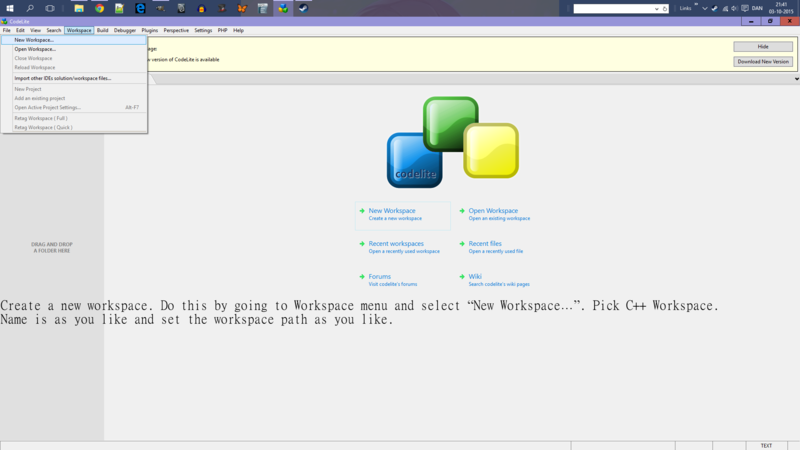Choose "Import other IDEs solution/workspace files..."
Screen dimensions: 800x450
point(62,78)
